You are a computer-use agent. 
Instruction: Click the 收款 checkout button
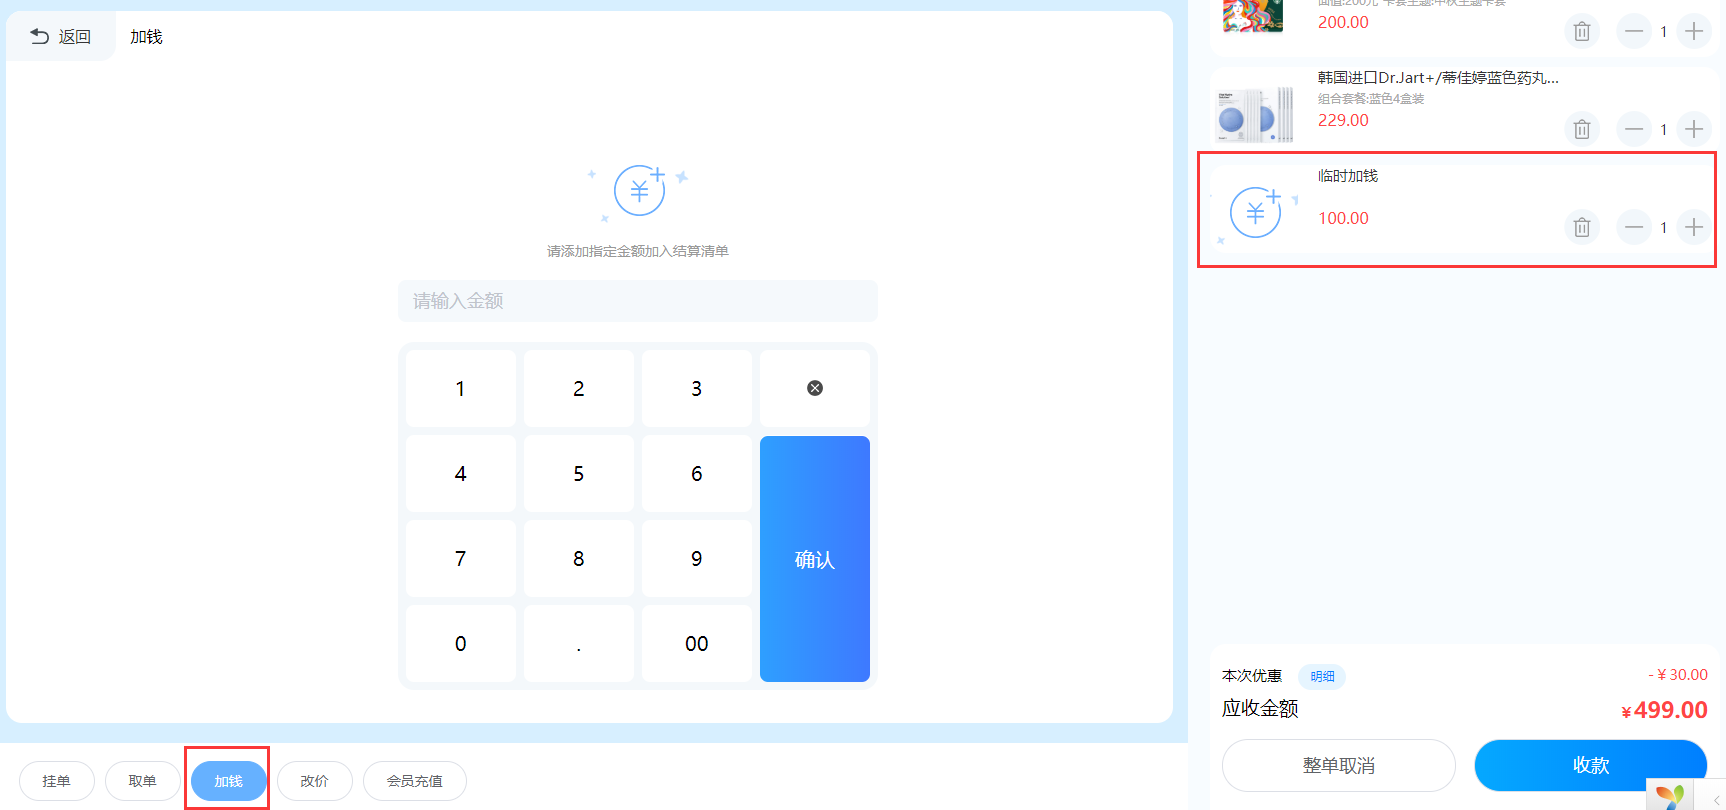pos(1591,765)
